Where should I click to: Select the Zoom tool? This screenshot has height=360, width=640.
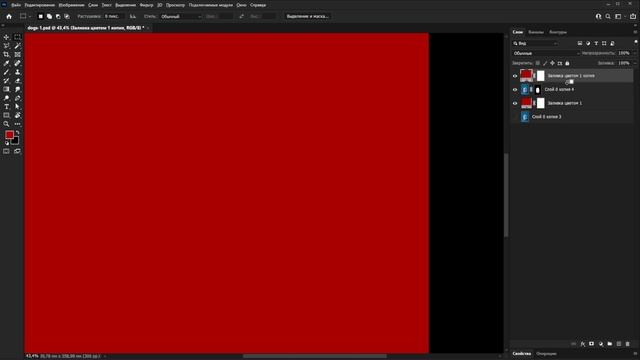pyautogui.click(x=6, y=124)
